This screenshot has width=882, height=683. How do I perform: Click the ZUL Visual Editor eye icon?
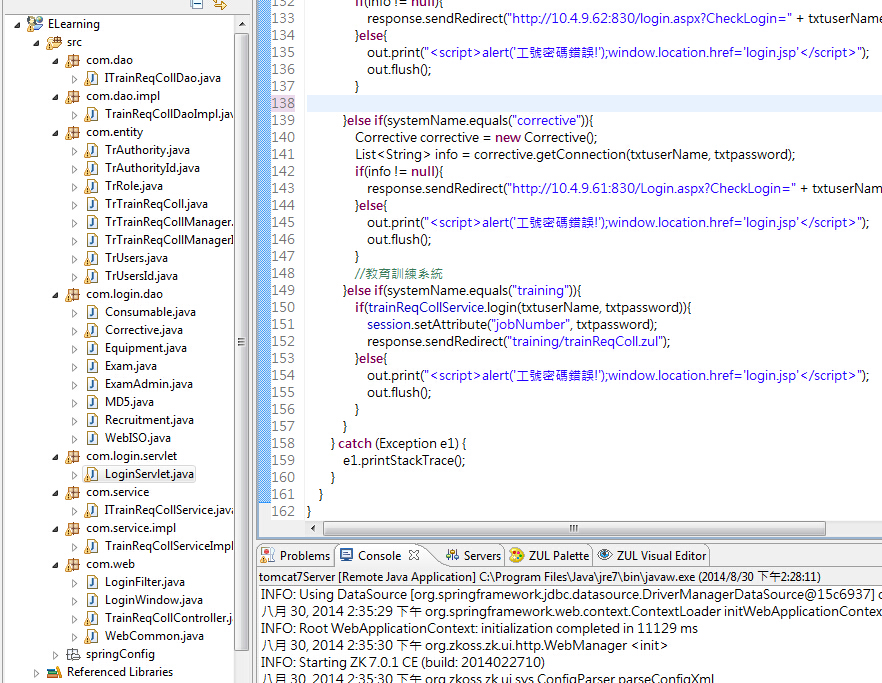[605, 555]
